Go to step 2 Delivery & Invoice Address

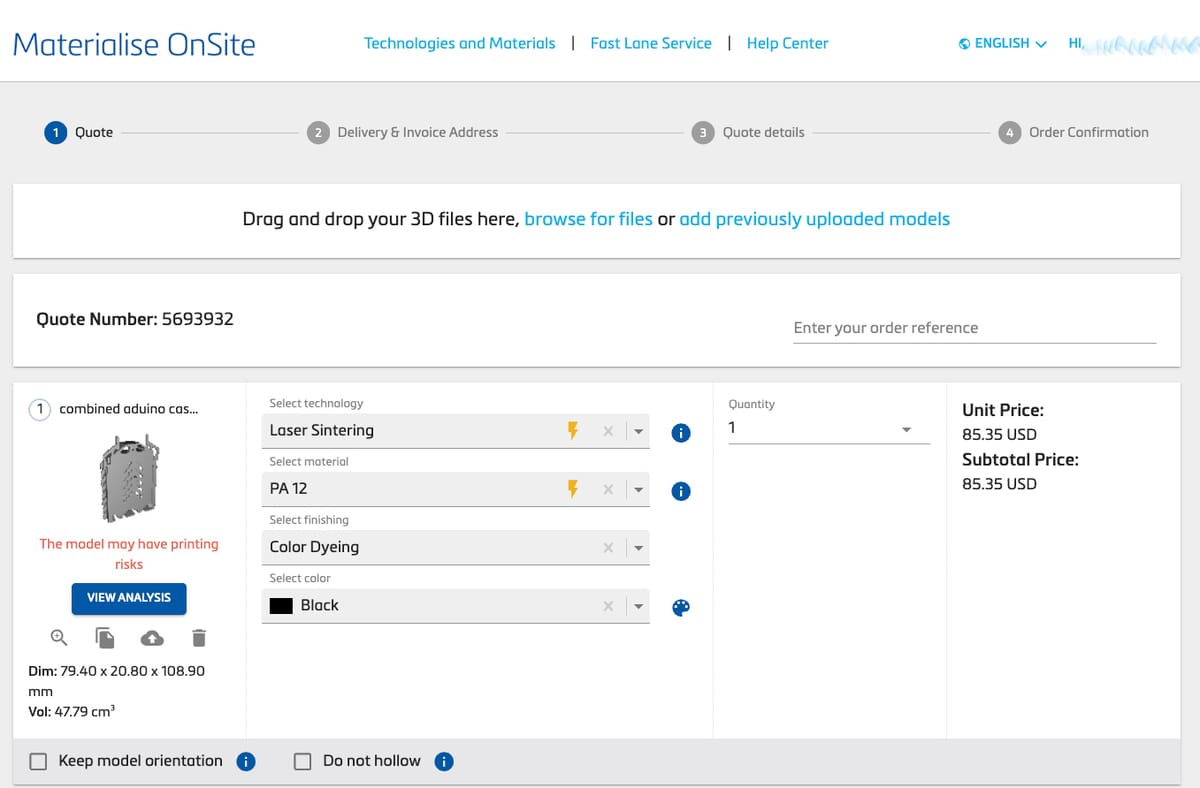pyautogui.click(x=403, y=132)
